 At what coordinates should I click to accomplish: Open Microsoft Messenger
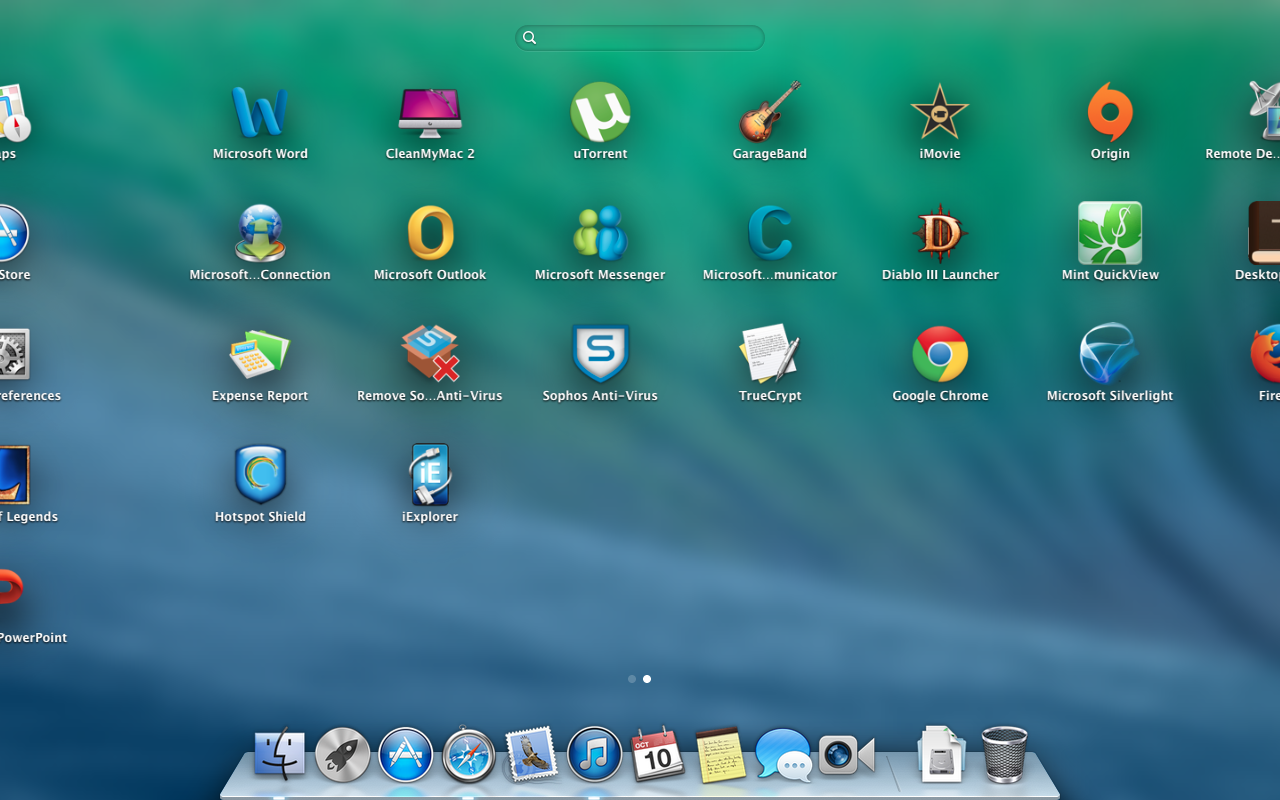[600, 233]
